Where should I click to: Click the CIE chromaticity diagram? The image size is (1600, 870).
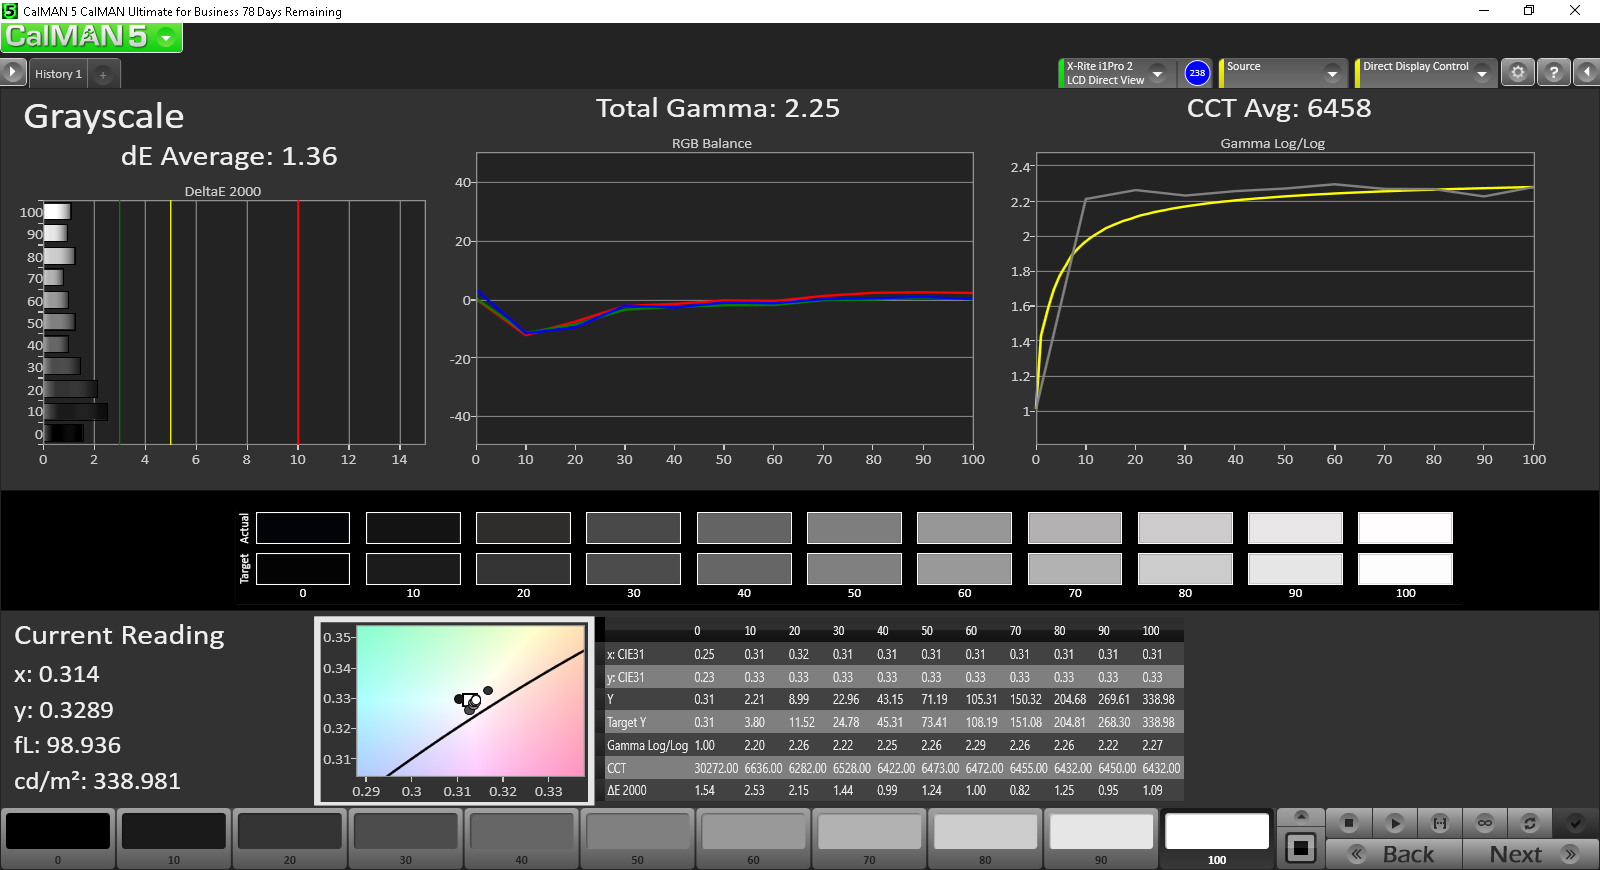pyautogui.click(x=455, y=711)
